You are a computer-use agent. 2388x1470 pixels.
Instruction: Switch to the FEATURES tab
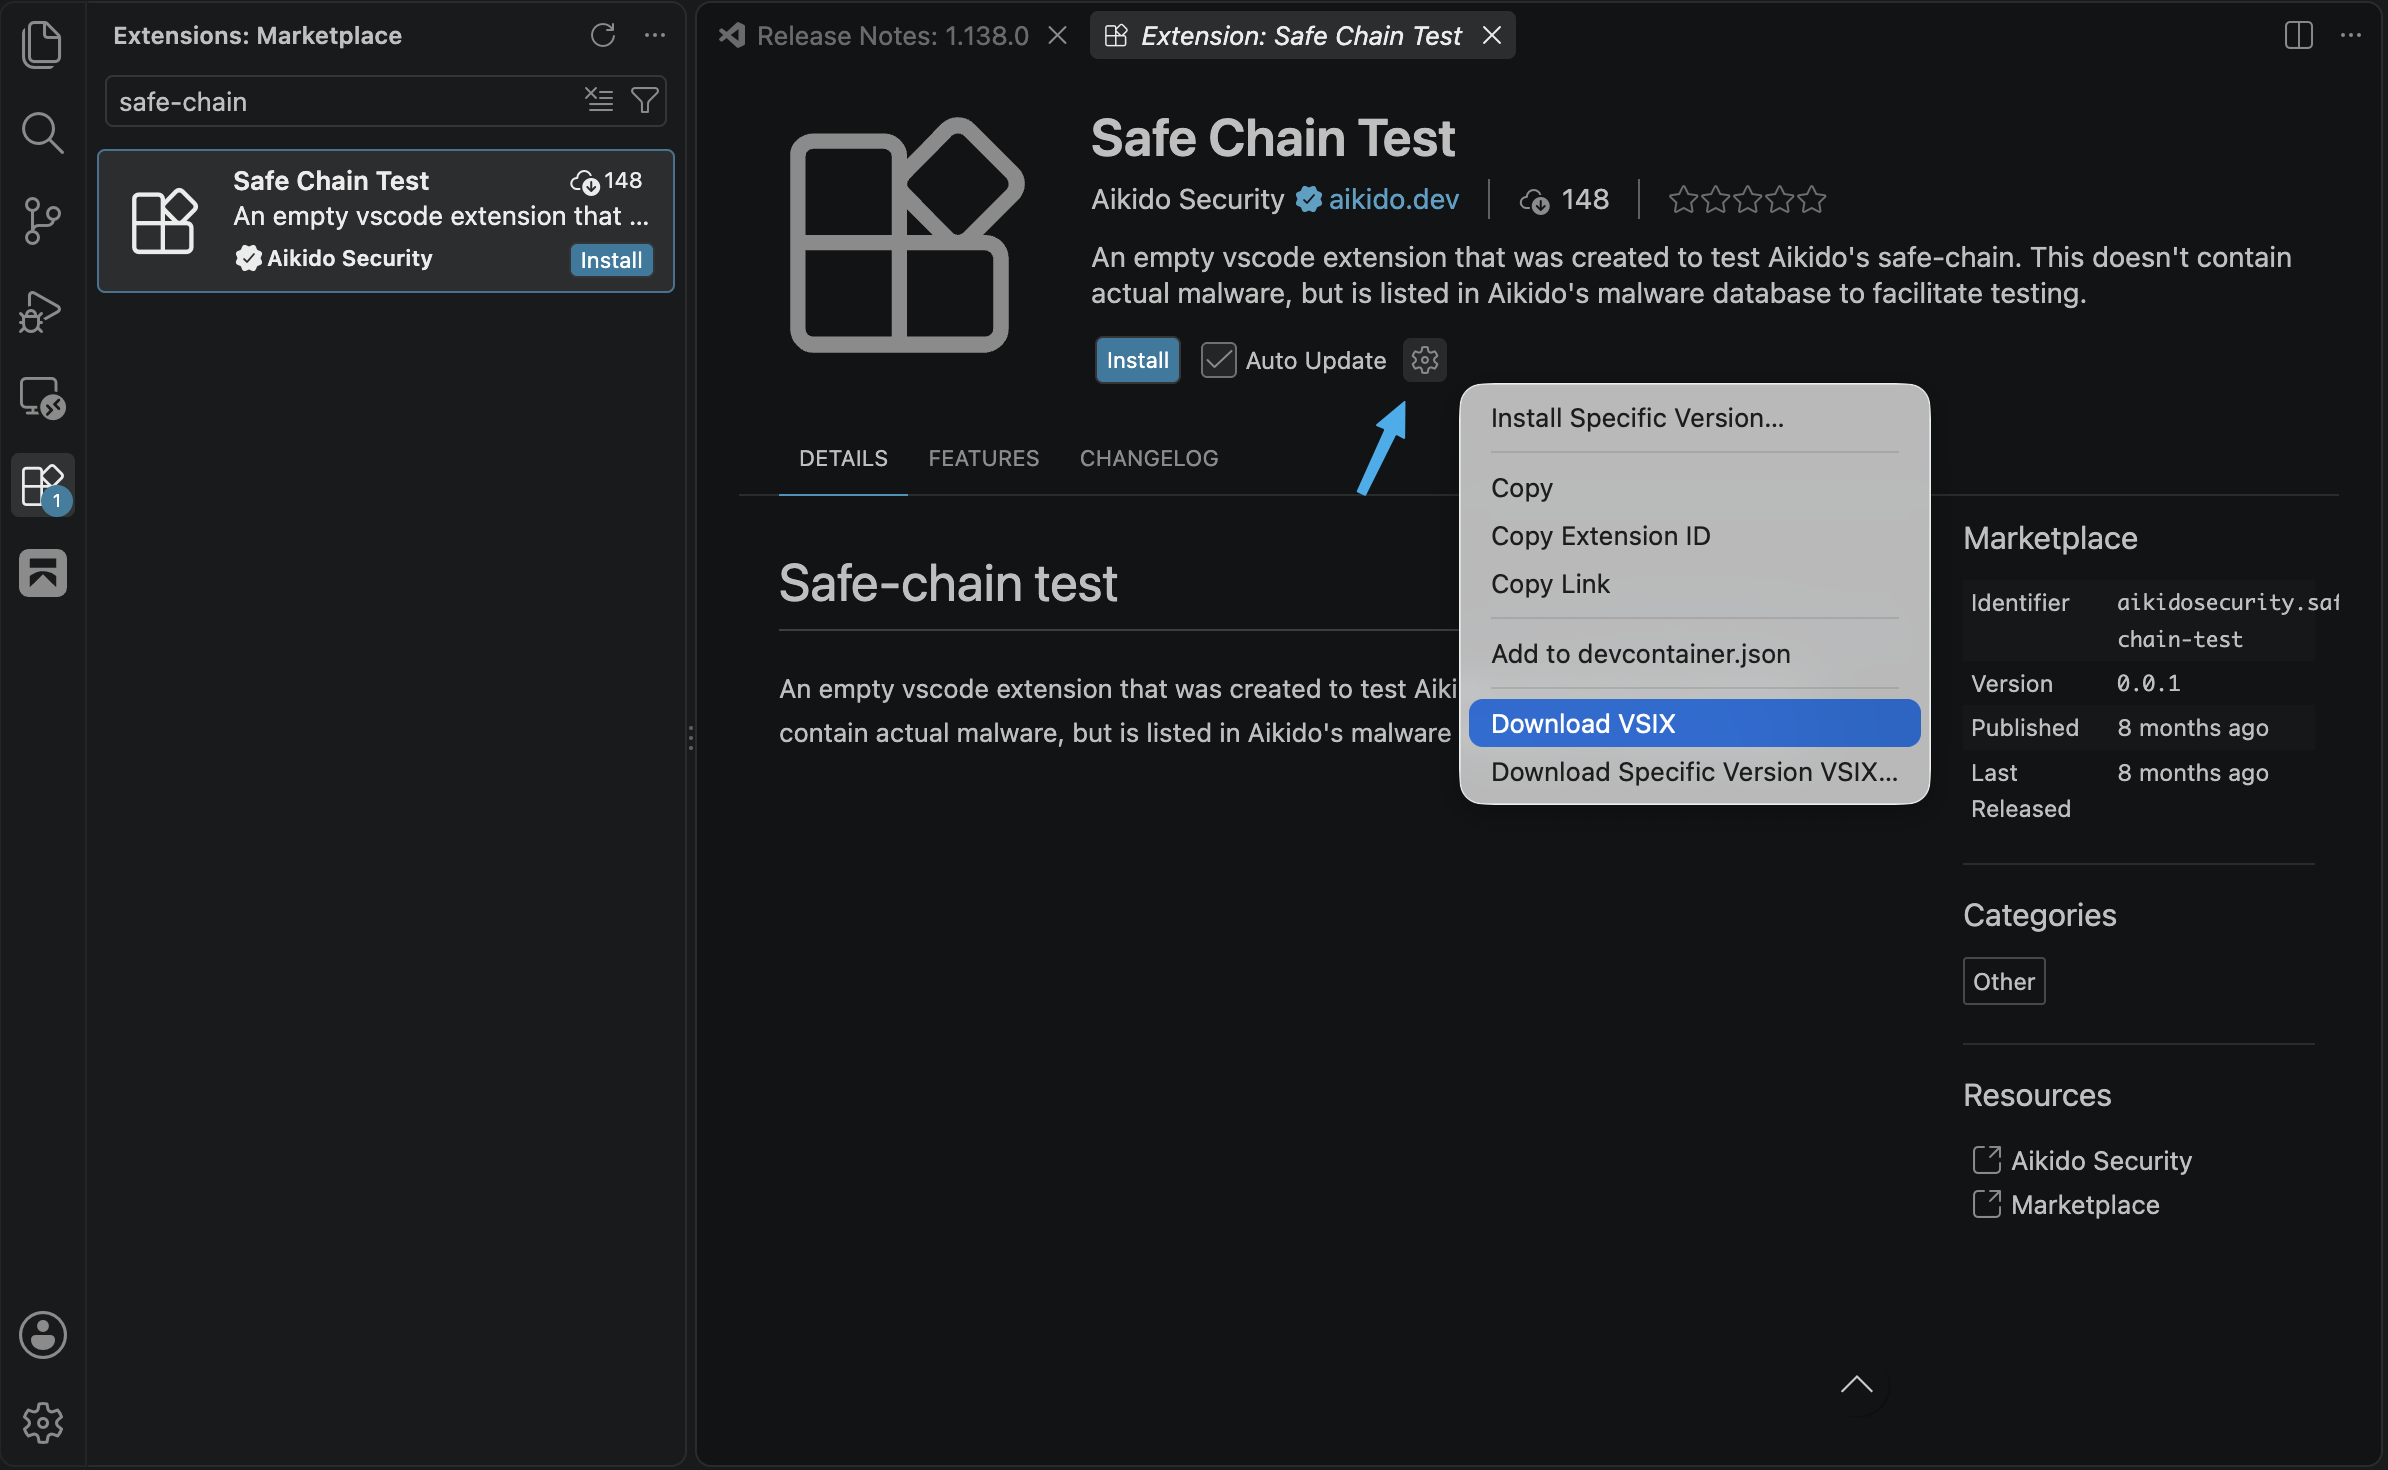point(983,458)
